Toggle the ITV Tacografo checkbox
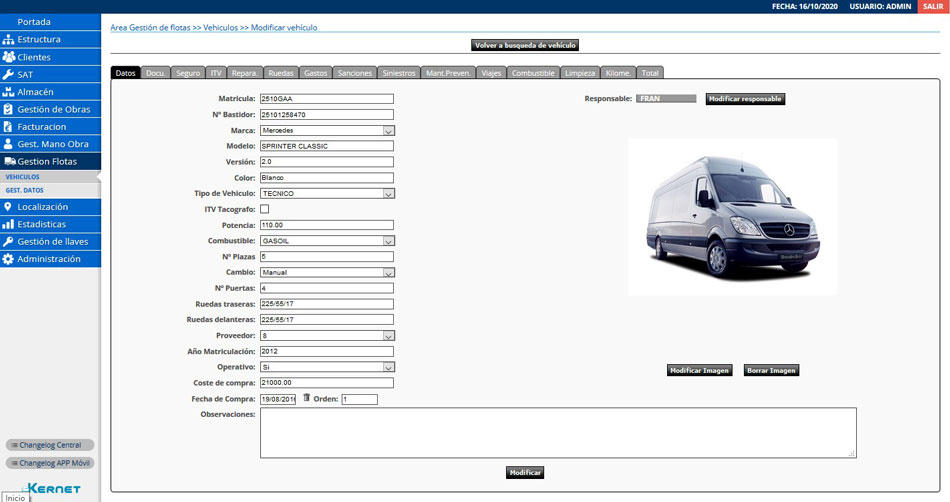 click(x=265, y=209)
